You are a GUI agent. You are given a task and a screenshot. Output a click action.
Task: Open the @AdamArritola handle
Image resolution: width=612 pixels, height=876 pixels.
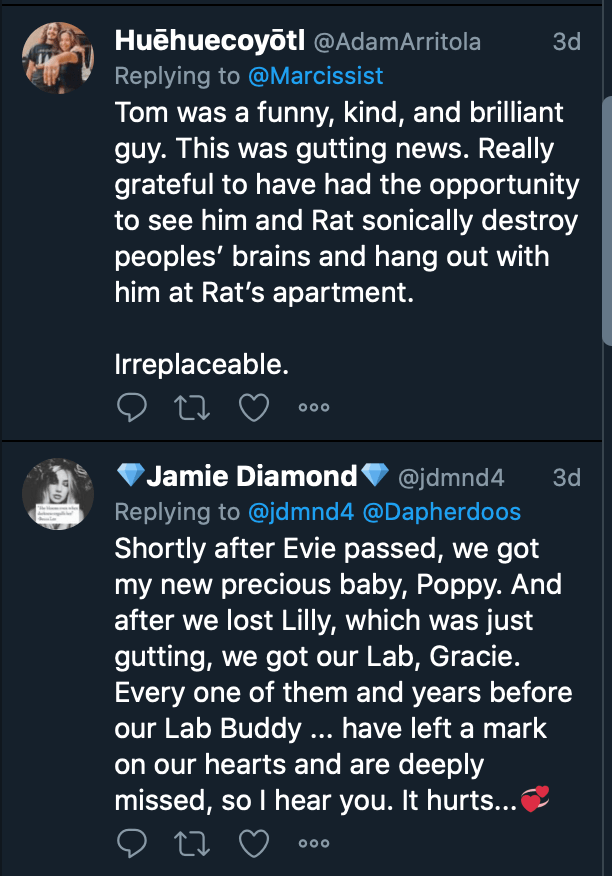(x=398, y=42)
